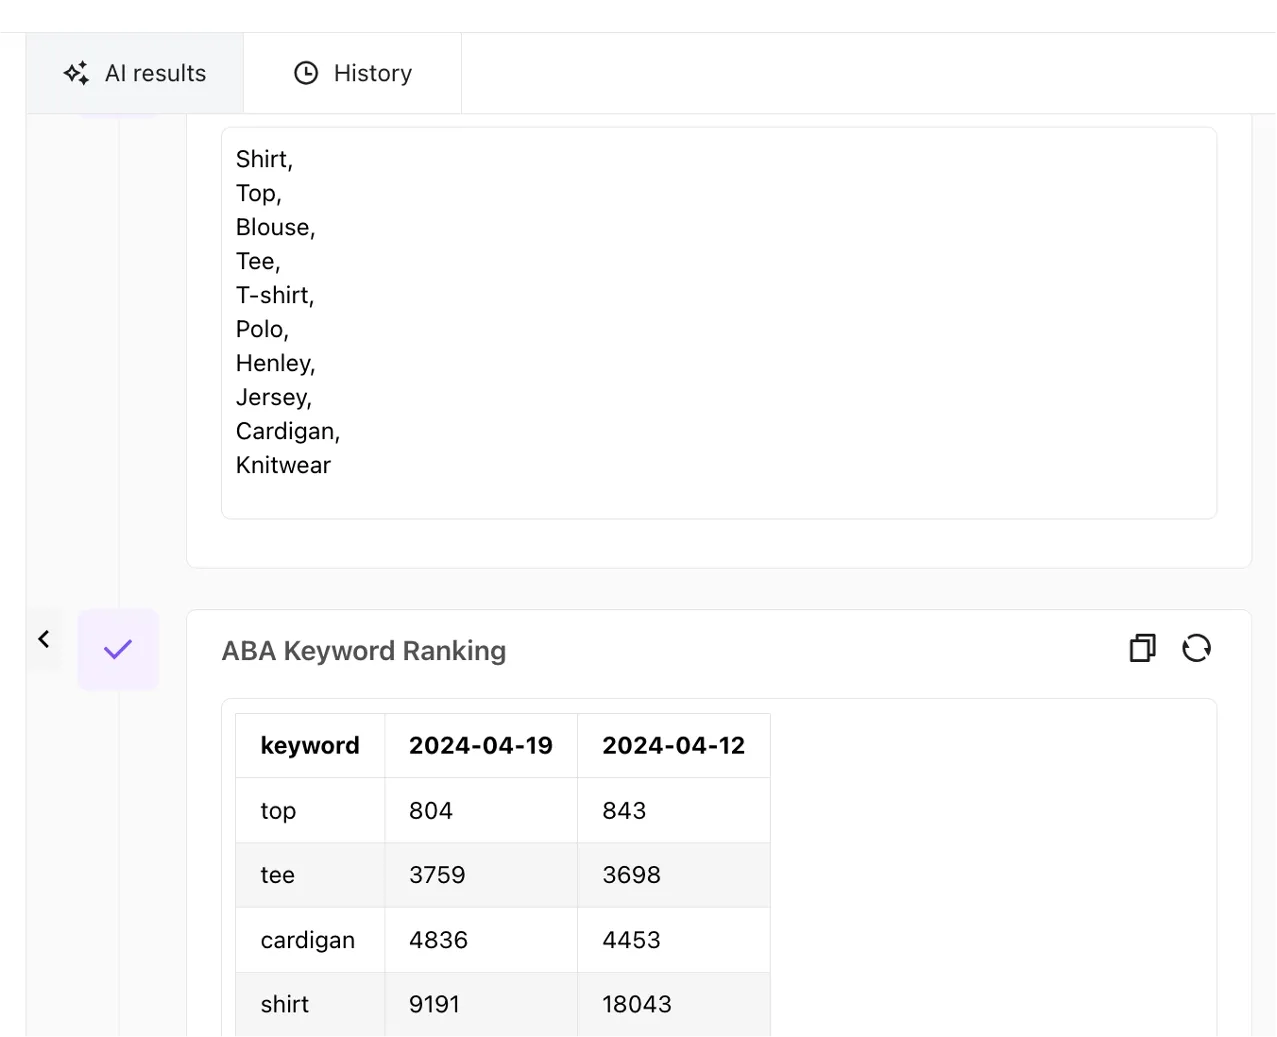Image resolution: width=1277 pixels, height=1037 pixels.
Task: Select the 'shirt' keyword row cell
Action: 285,1004
